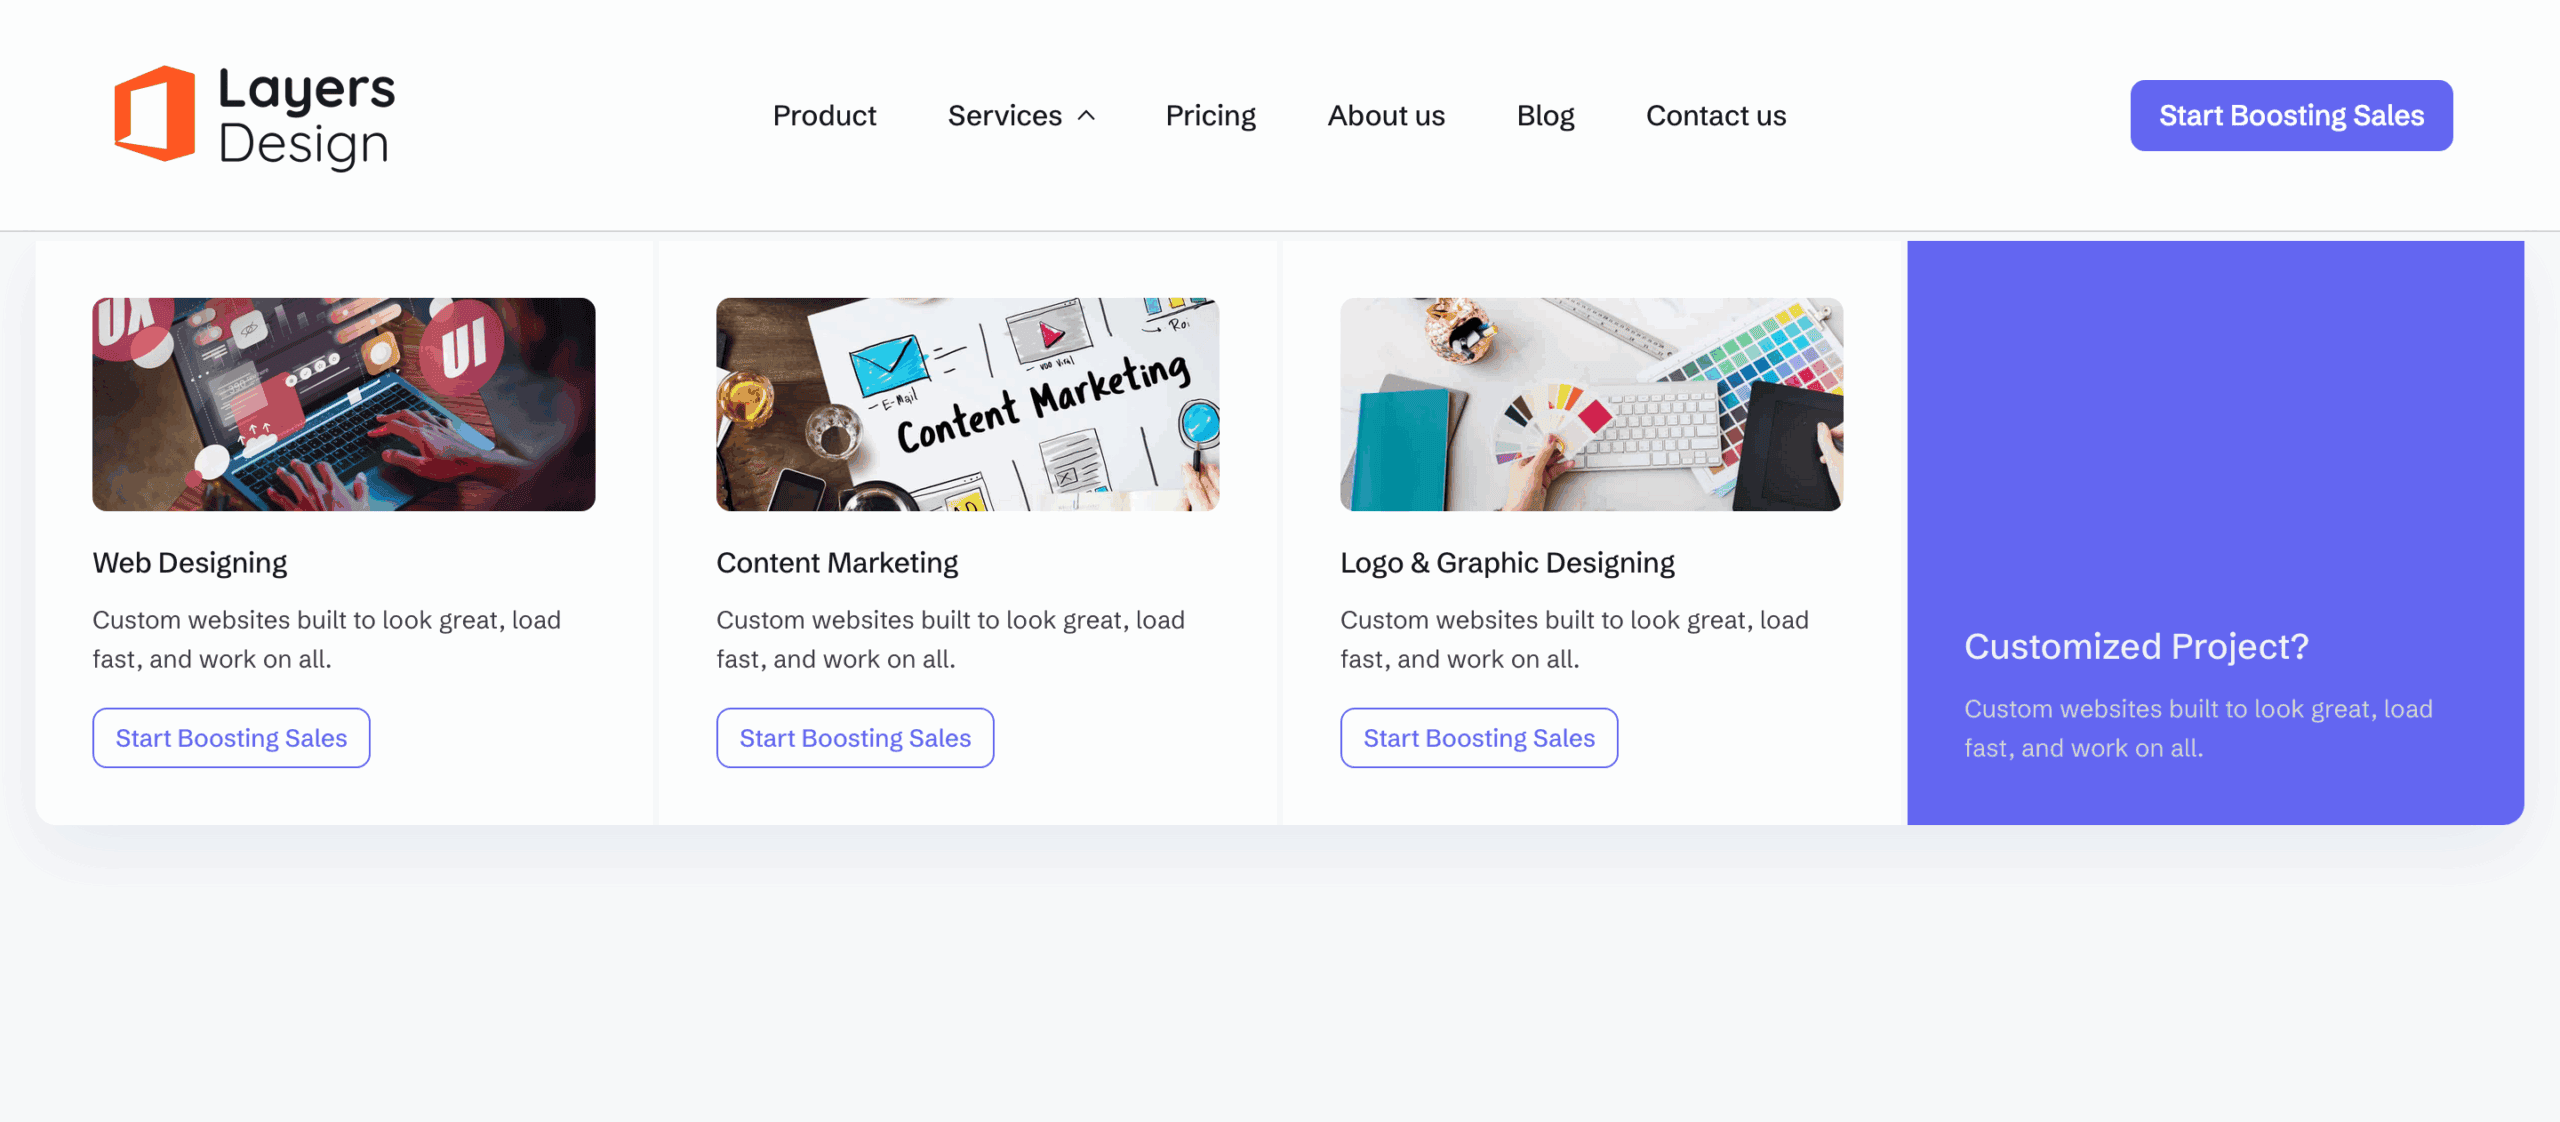2560x1122 pixels.
Task: Hit Start Boosting Sales under Logo & Graphic Designing
Action: 1479,738
